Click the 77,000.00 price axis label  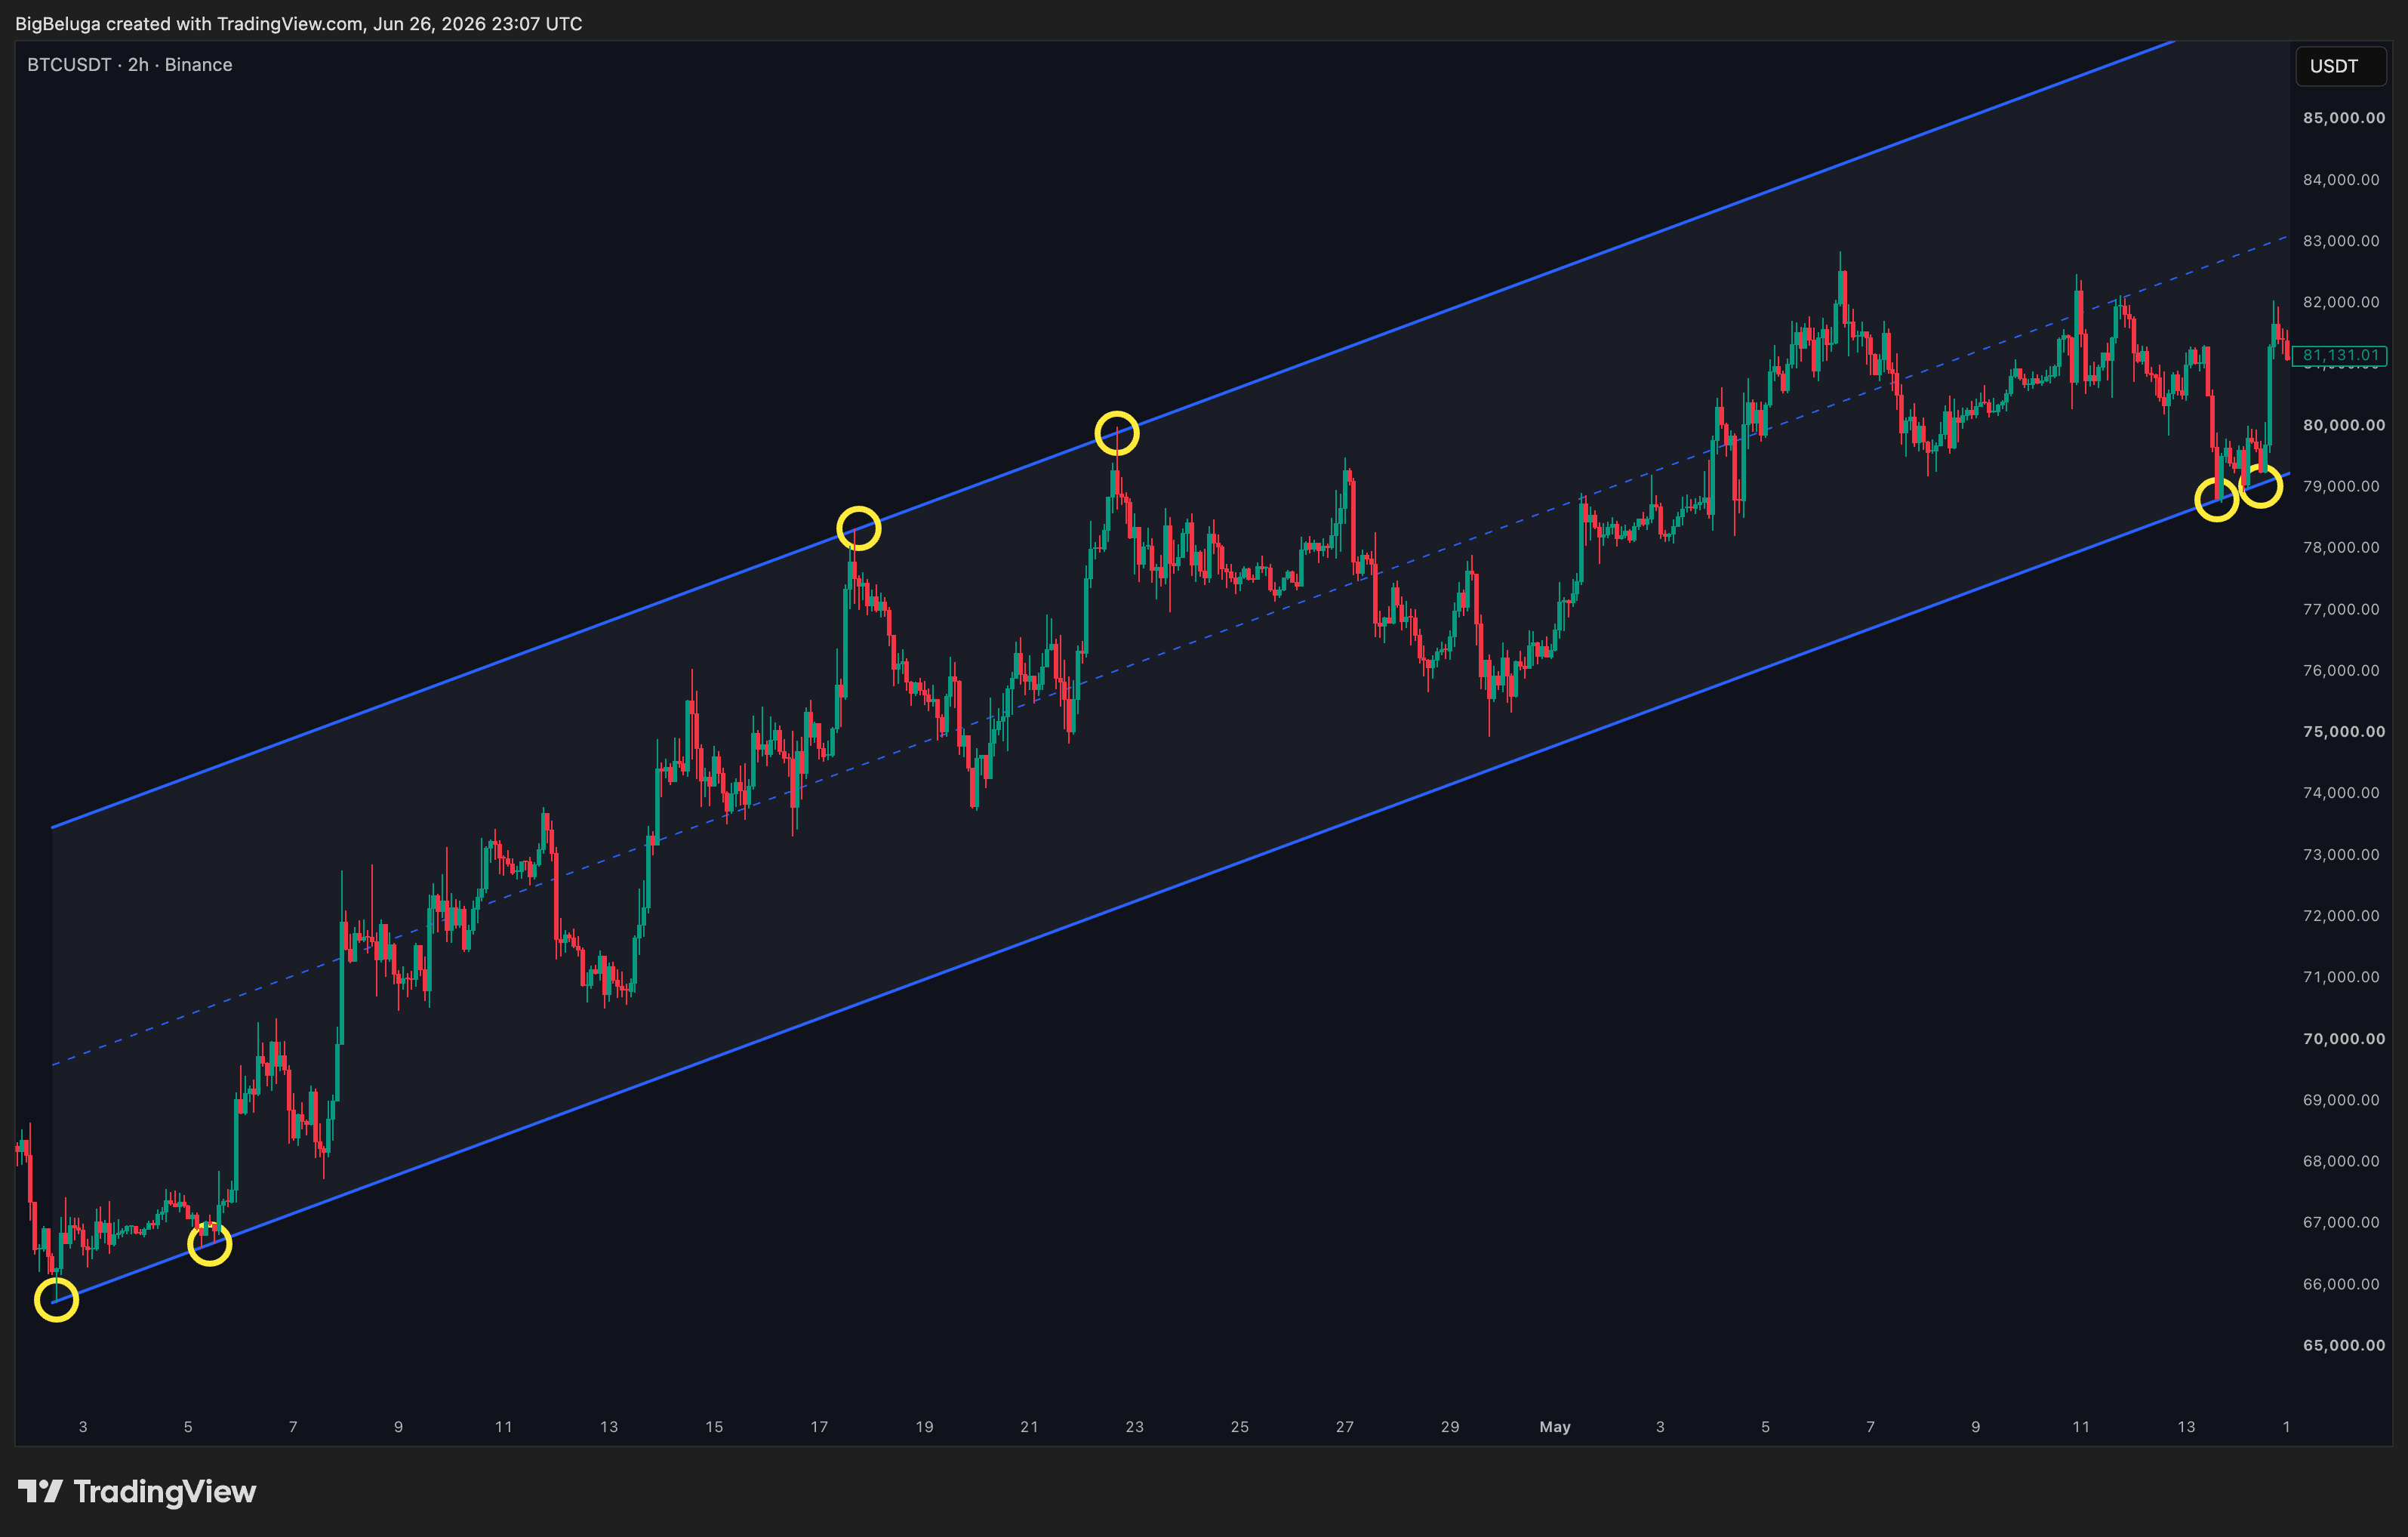[2341, 609]
